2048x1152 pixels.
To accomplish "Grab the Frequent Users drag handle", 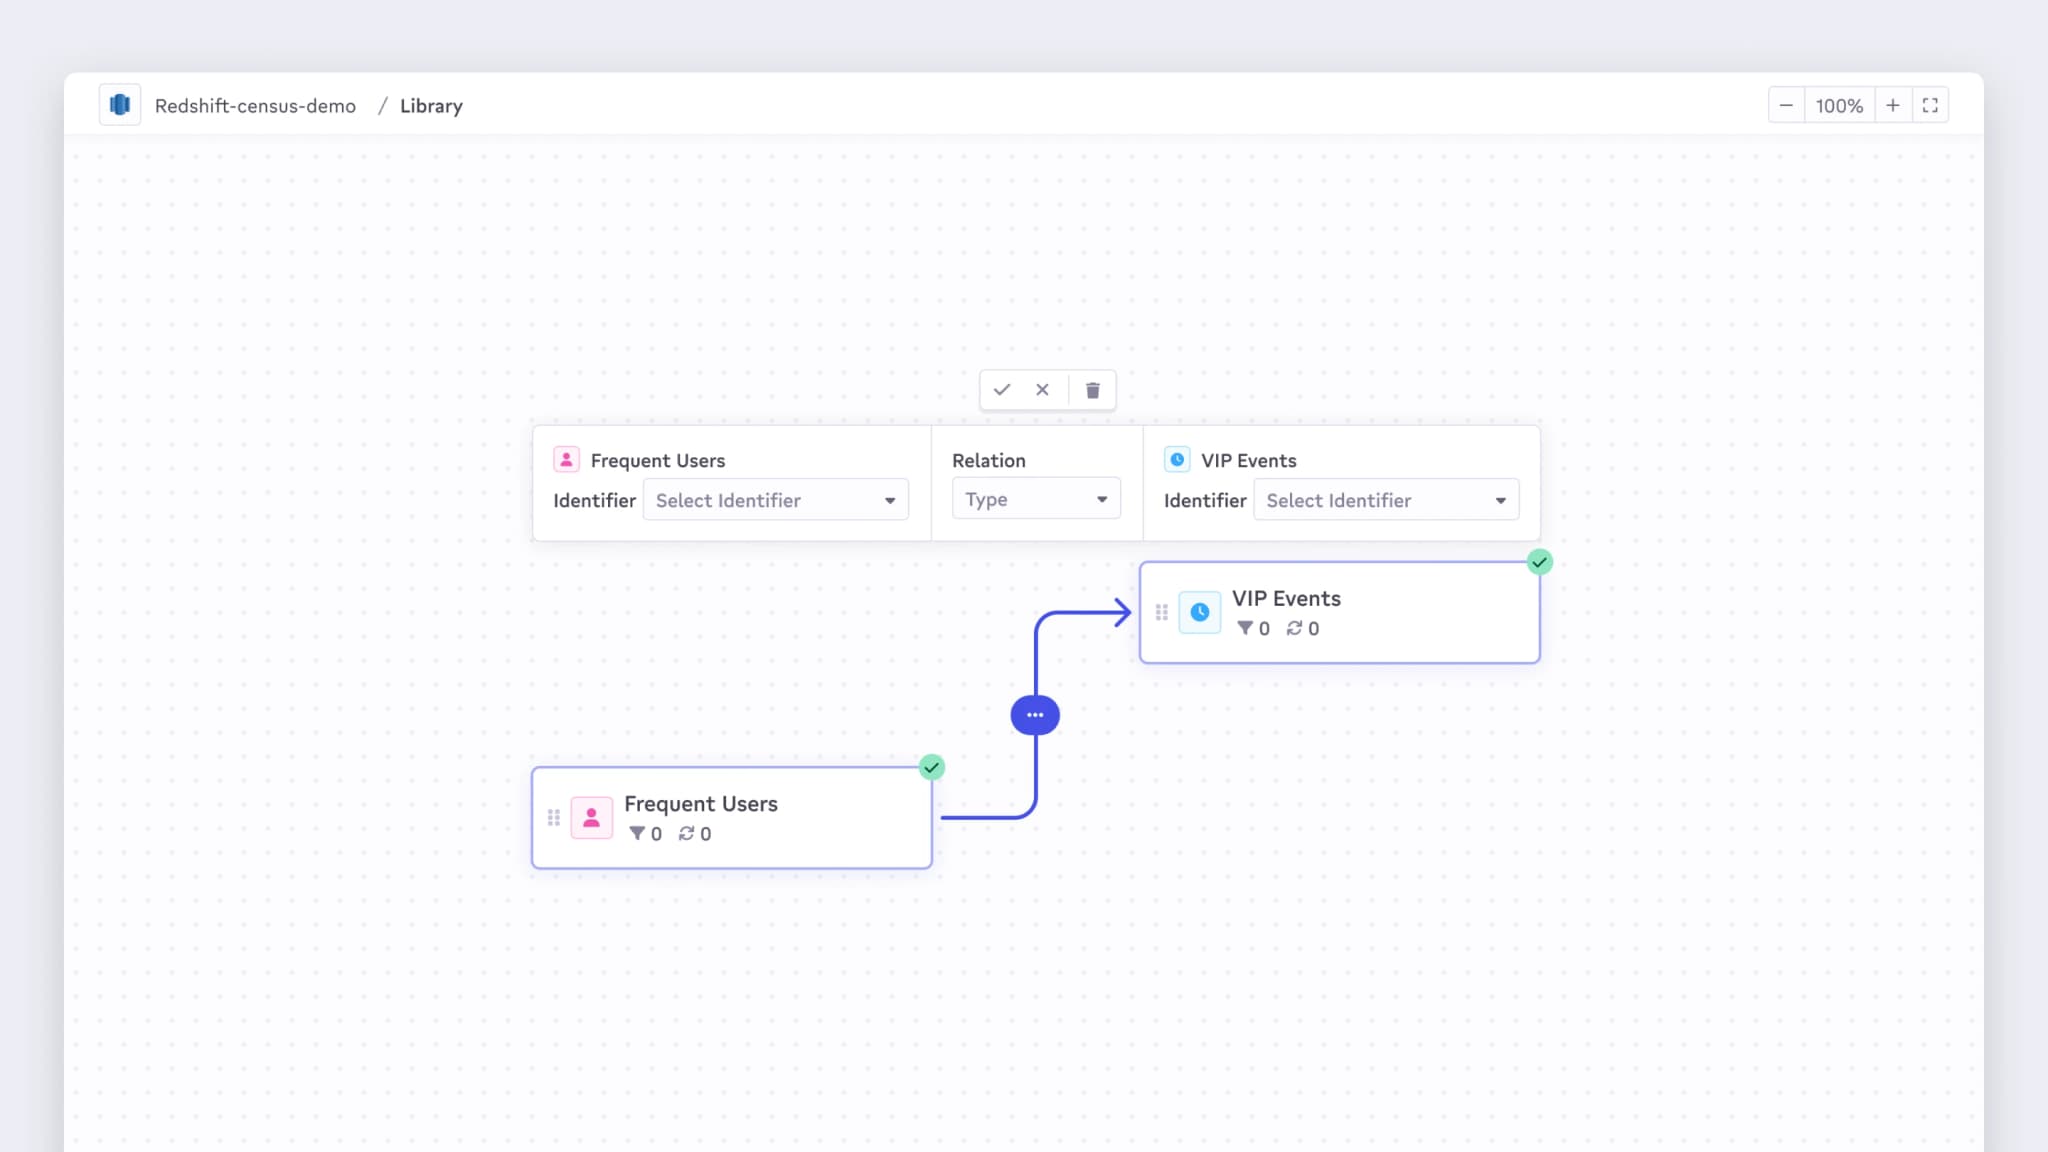I will coord(554,818).
